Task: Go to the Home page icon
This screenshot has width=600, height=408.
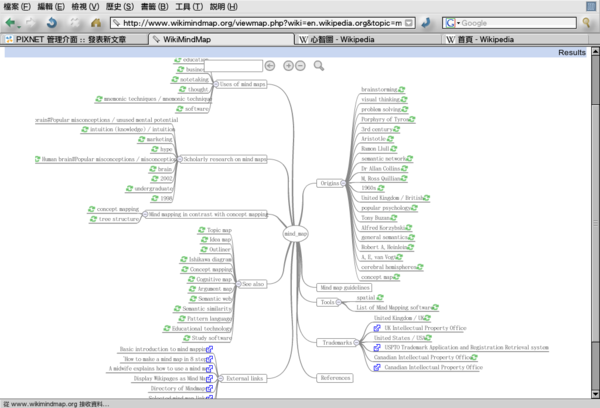Action: [x=96, y=23]
